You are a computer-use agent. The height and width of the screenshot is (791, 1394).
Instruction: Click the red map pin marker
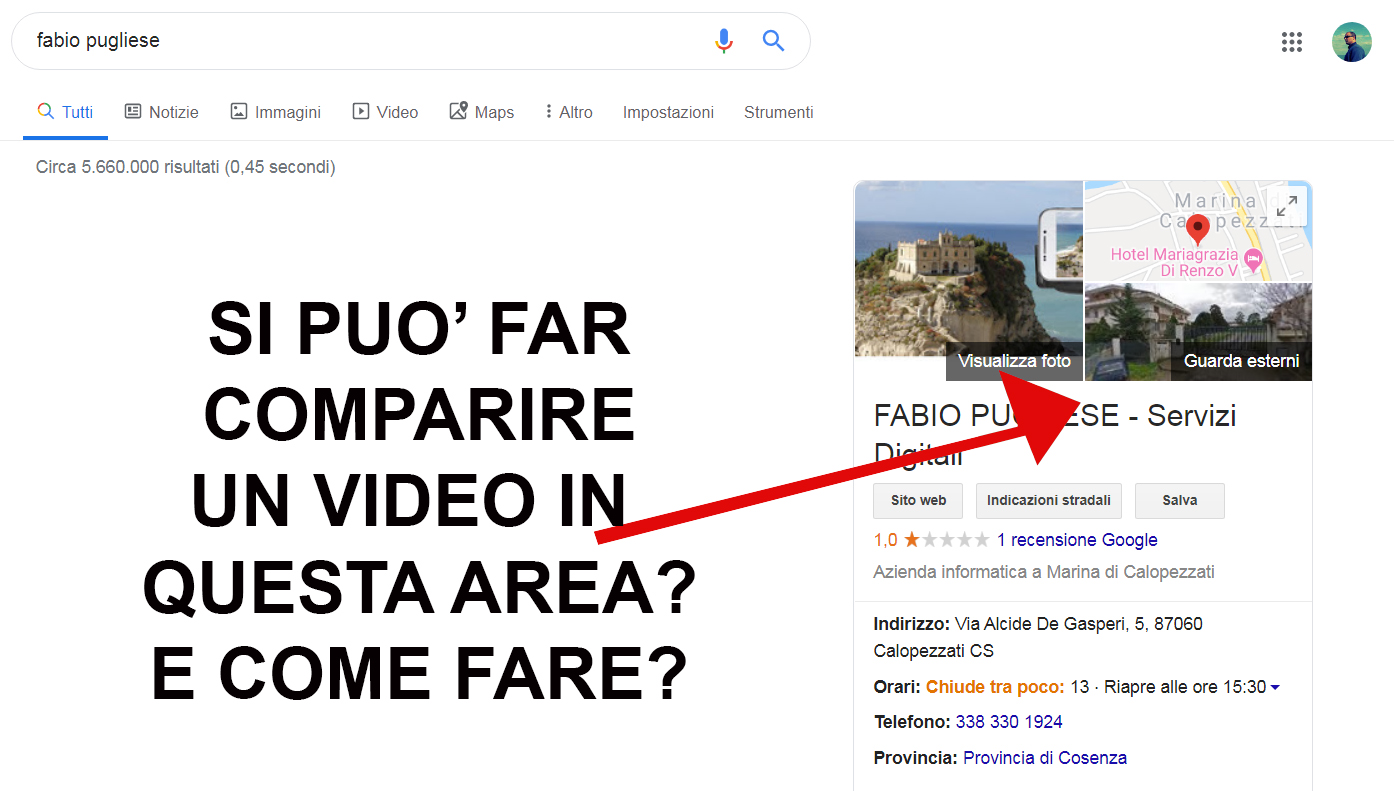pos(1197,230)
